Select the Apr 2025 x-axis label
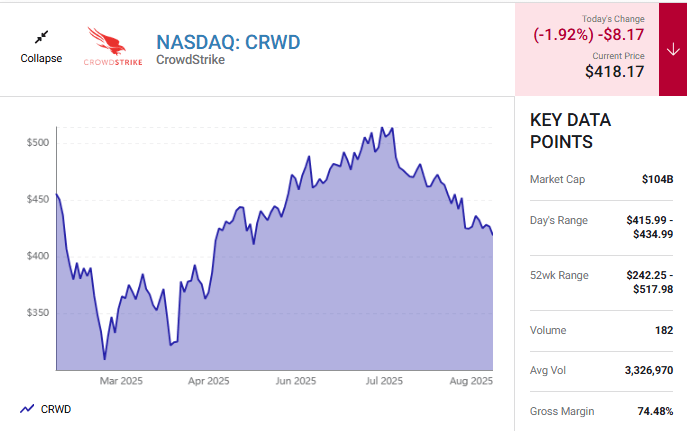 [209, 381]
